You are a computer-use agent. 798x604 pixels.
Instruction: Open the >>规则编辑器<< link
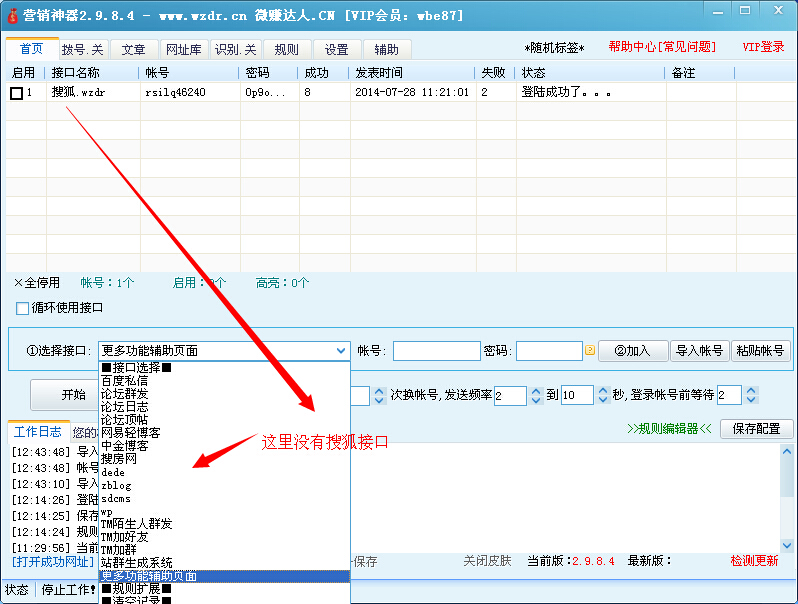[x=669, y=429]
